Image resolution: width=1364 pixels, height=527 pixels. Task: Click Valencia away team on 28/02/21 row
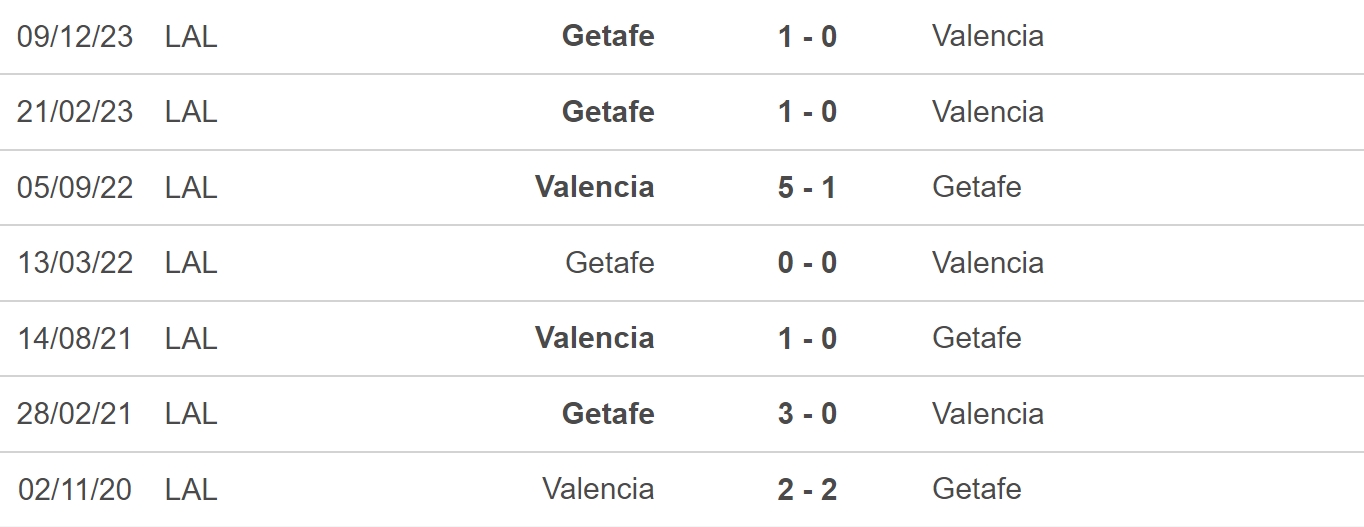988,413
